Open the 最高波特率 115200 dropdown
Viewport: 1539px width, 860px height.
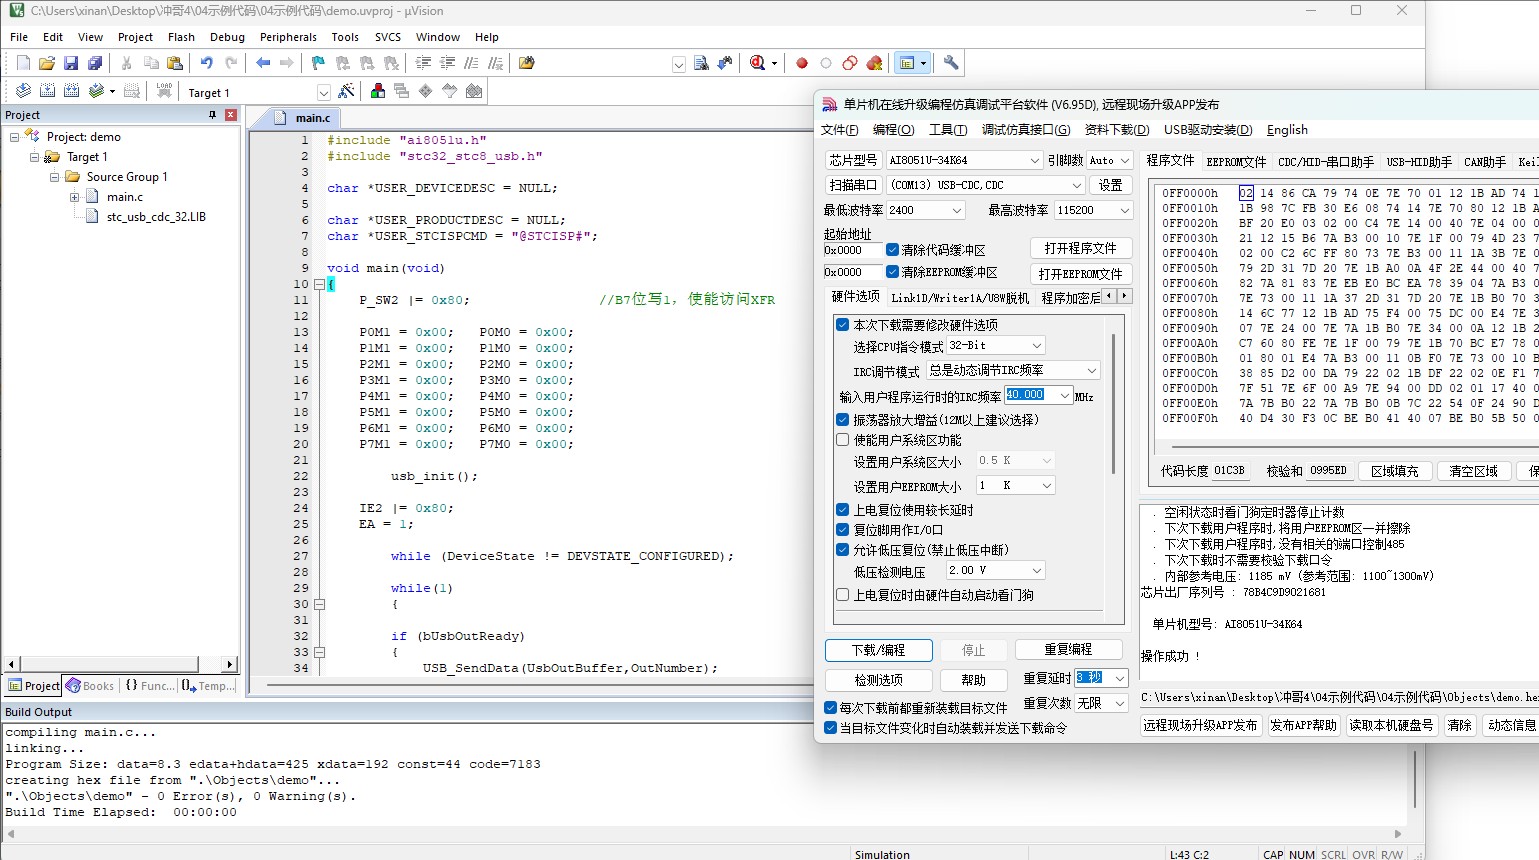(x=1124, y=210)
